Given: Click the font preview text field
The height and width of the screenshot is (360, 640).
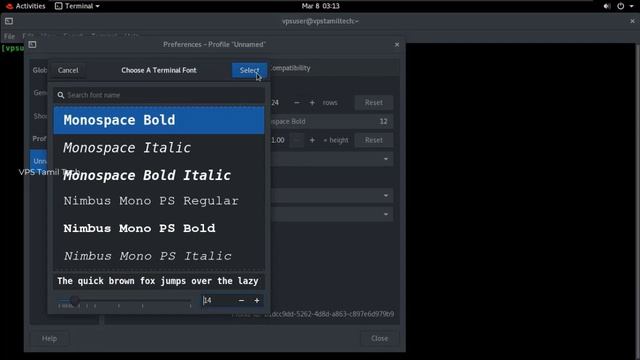Looking at the screenshot, I should [159, 281].
